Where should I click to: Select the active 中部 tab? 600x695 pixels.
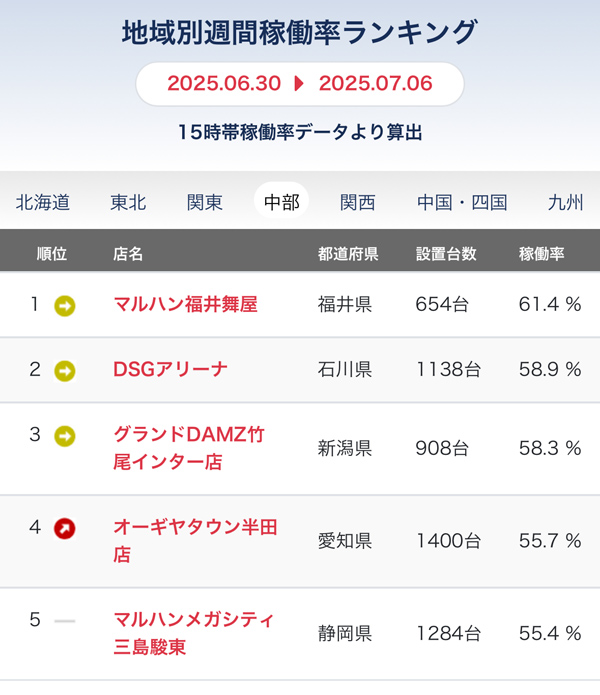(281, 201)
